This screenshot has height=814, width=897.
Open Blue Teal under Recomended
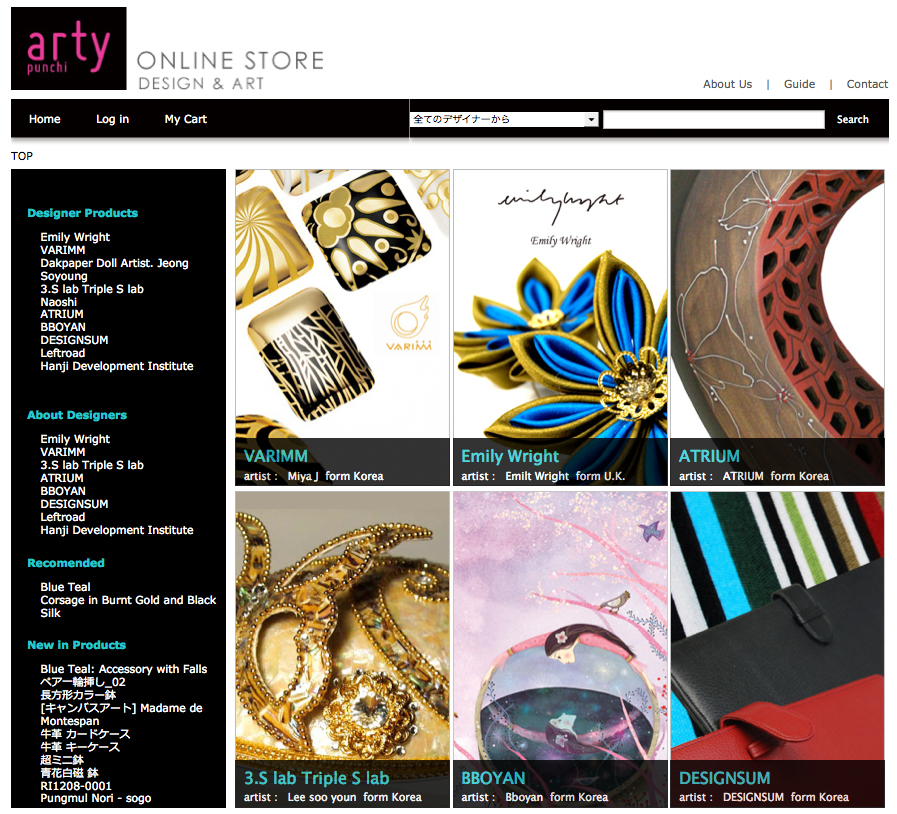point(65,587)
